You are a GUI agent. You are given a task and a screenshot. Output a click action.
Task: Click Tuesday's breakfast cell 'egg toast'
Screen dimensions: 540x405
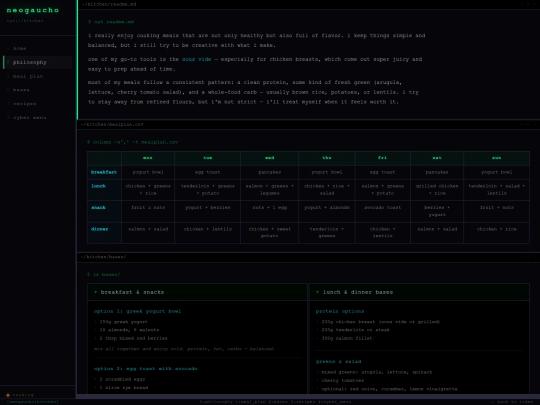click(x=207, y=172)
